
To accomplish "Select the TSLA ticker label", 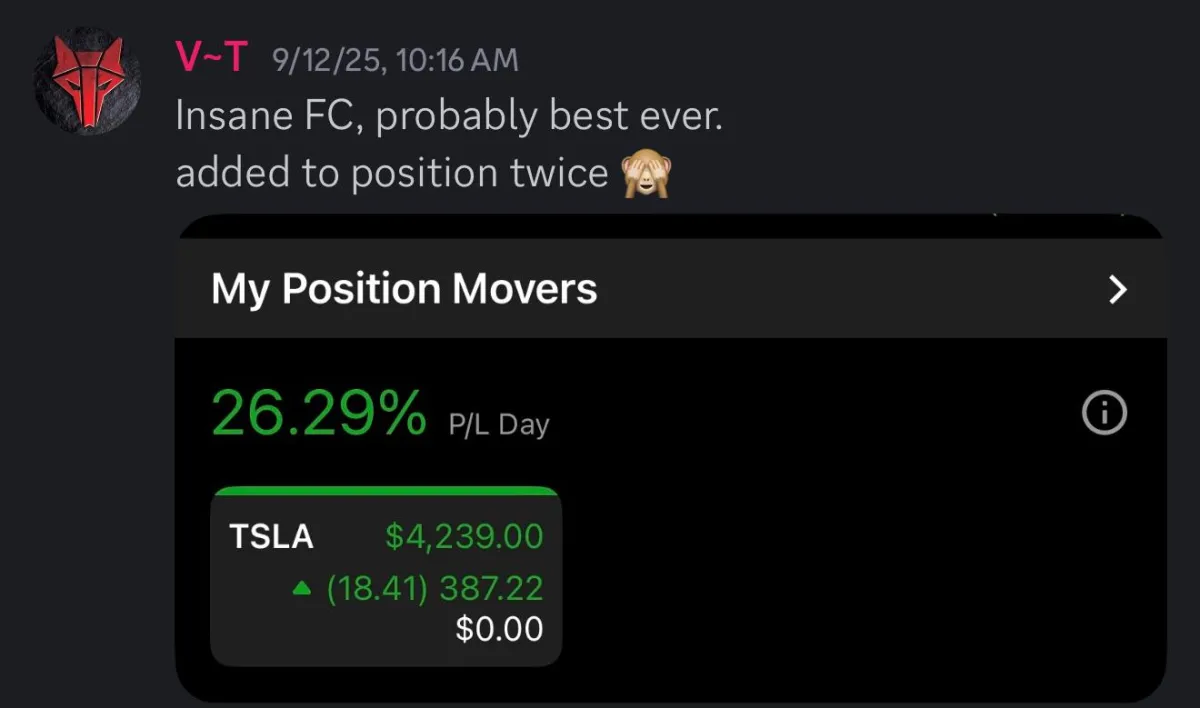I will pos(271,537).
